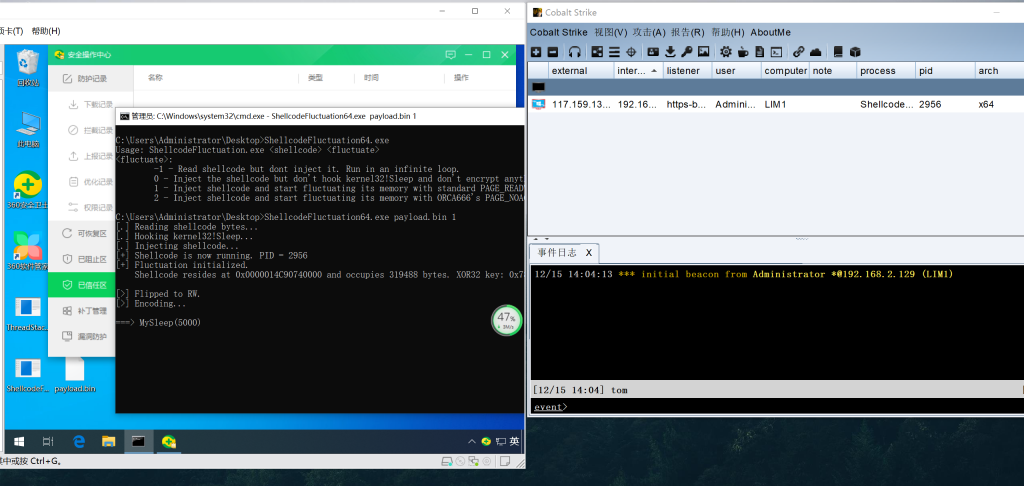
Task: Open 补丁管理 in security center sidebar
Action: (x=83, y=311)
